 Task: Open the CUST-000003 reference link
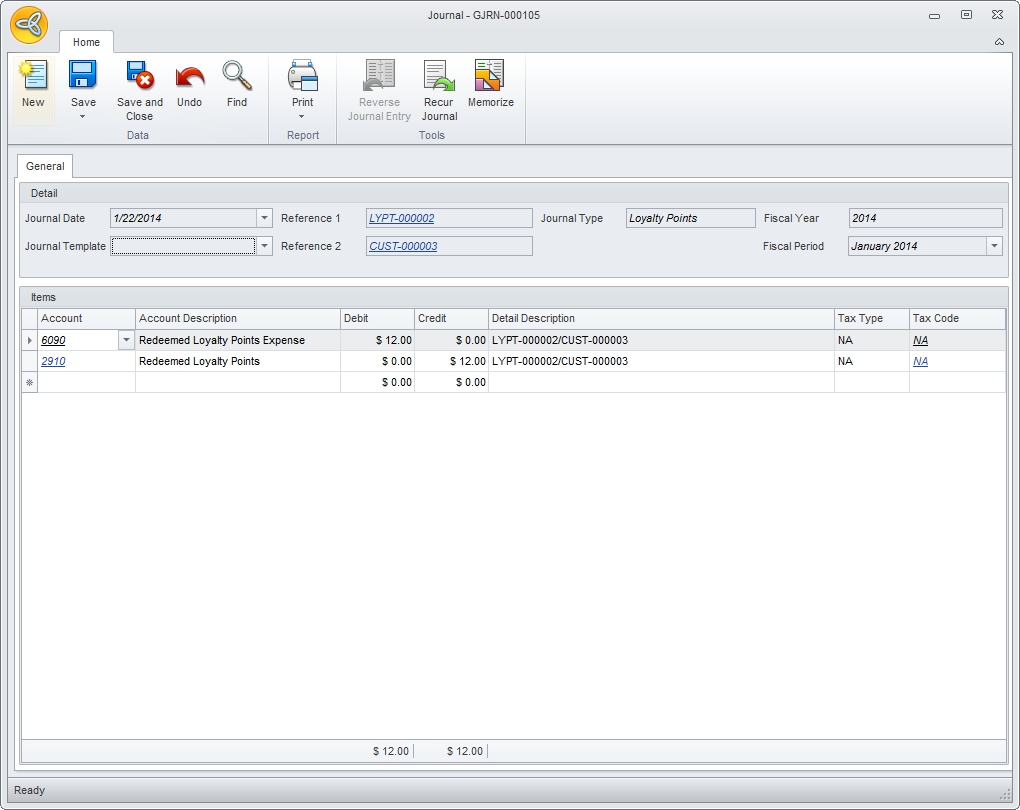(403, 246)
